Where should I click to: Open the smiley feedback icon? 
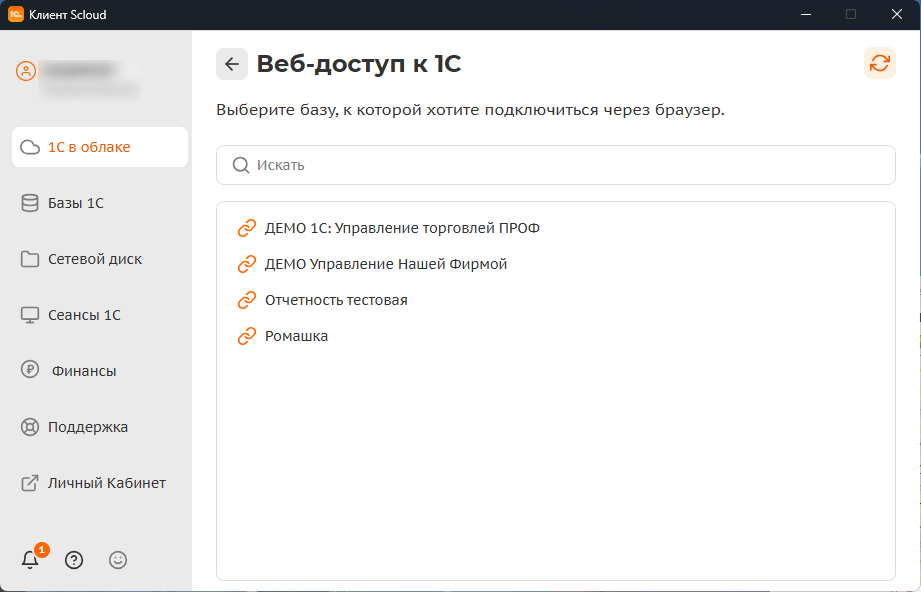(118, 560)
